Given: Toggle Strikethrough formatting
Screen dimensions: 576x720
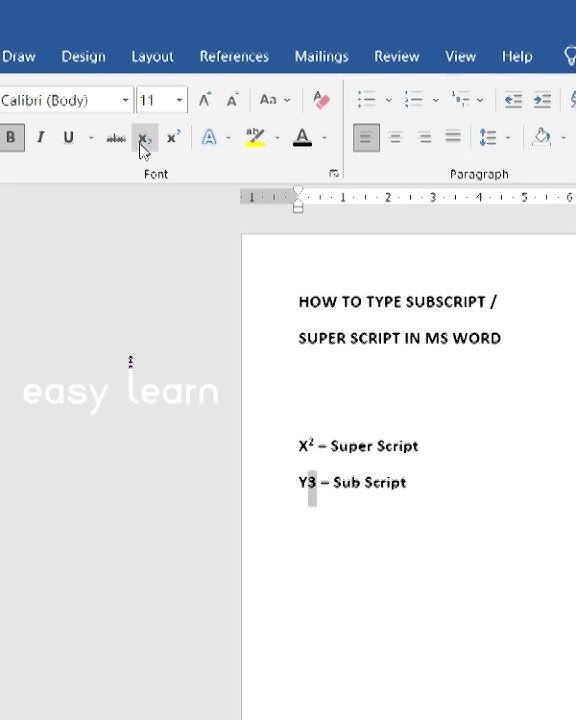Looking at the screenshot, I should pyautogui.click(x=116, y=138).
